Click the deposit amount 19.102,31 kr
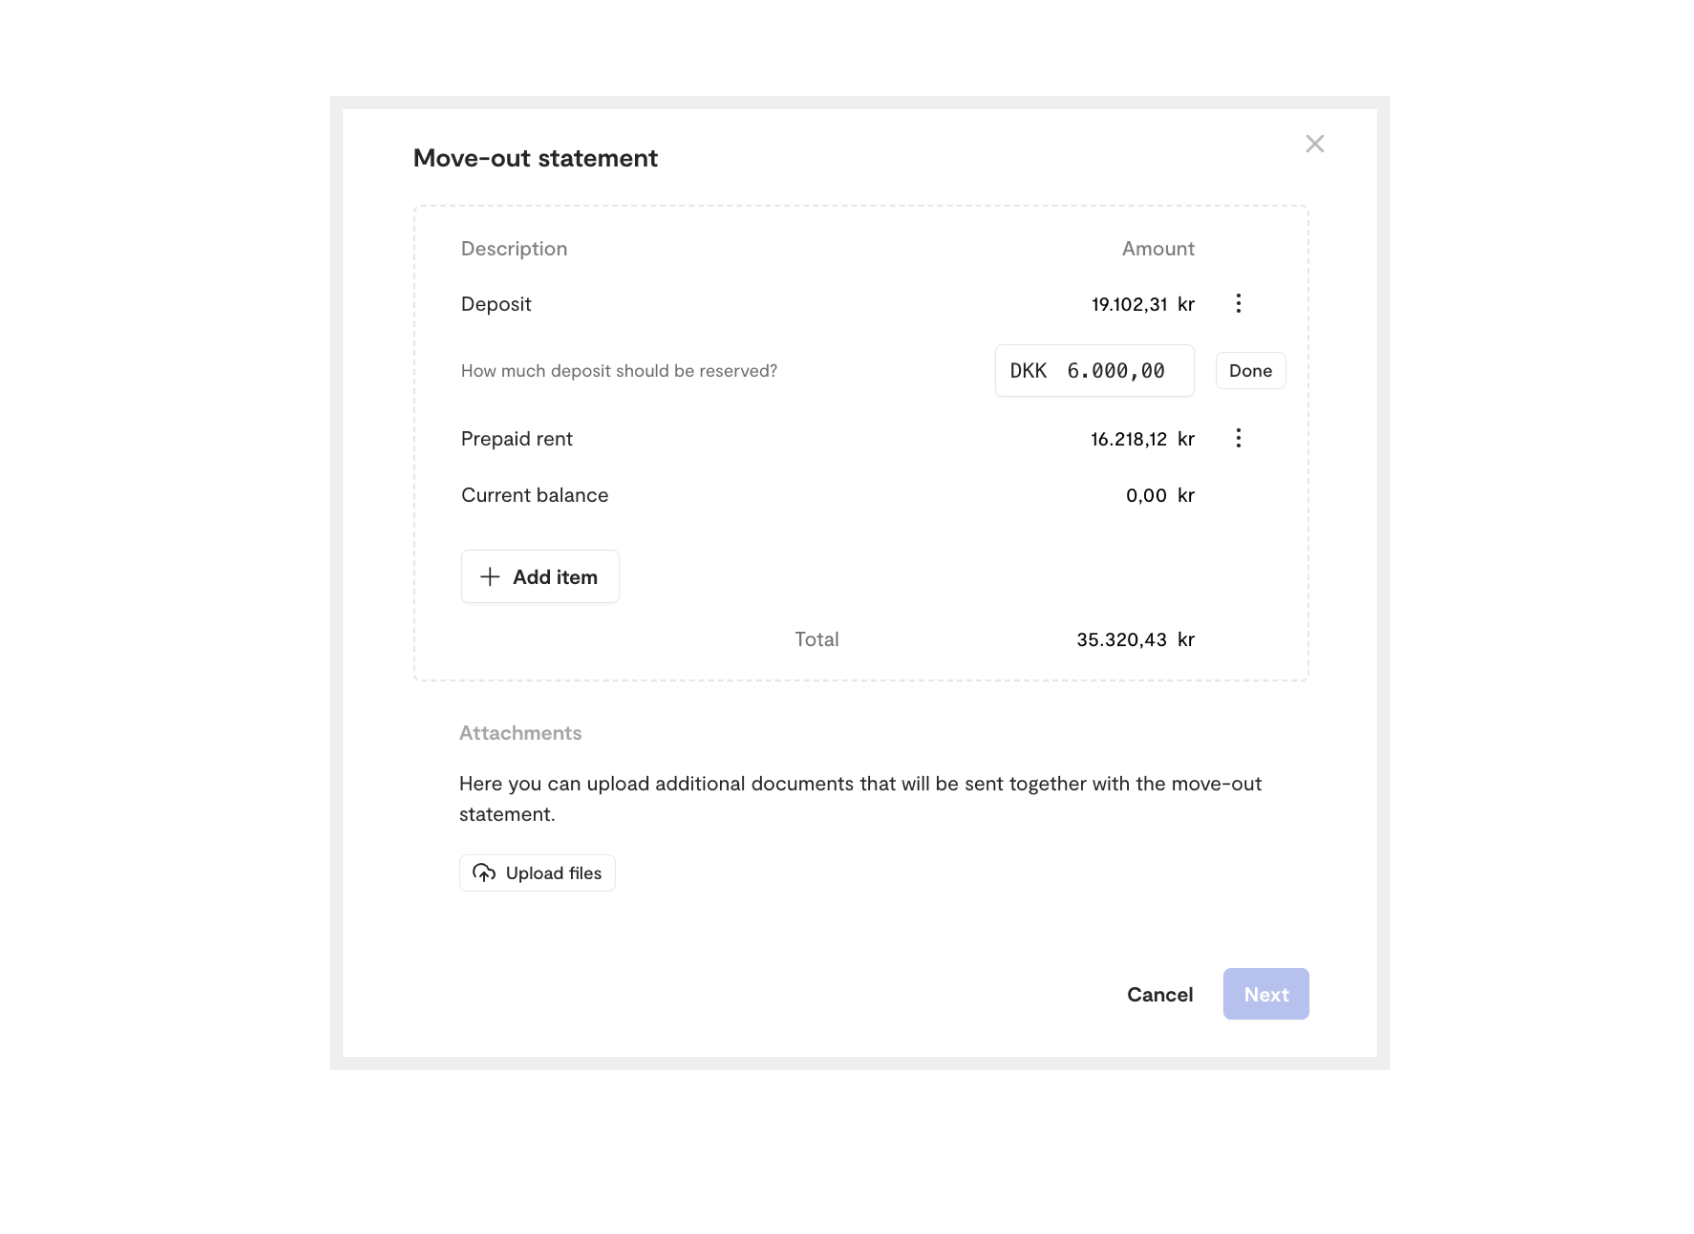 click(1142, 304)
